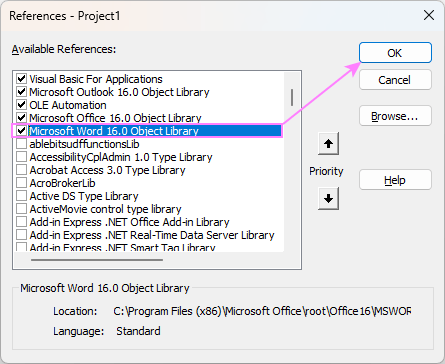Select AccessibilityCplAdmin 1.0 Type Library entry
The image size is (445, 364).
pos(121,157)
